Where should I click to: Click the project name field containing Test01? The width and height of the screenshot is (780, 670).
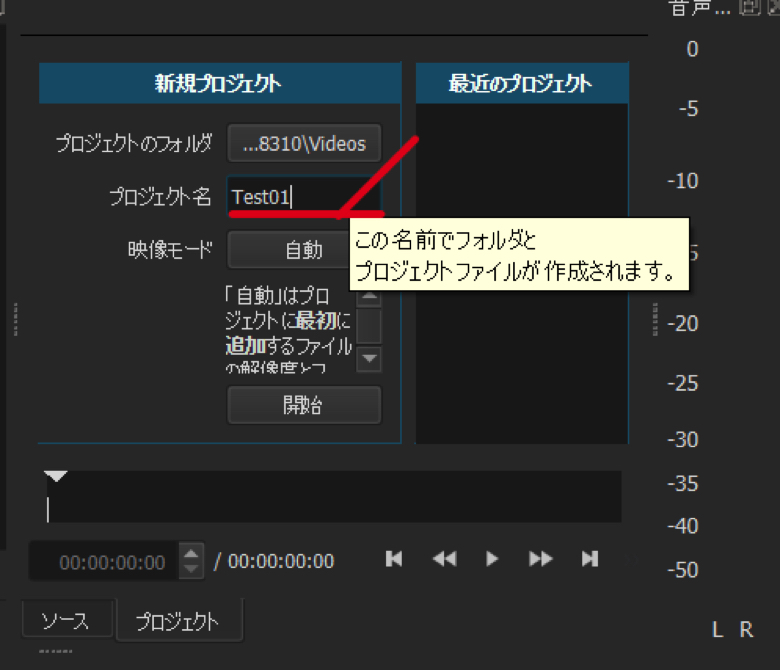[x=304, y=197]
